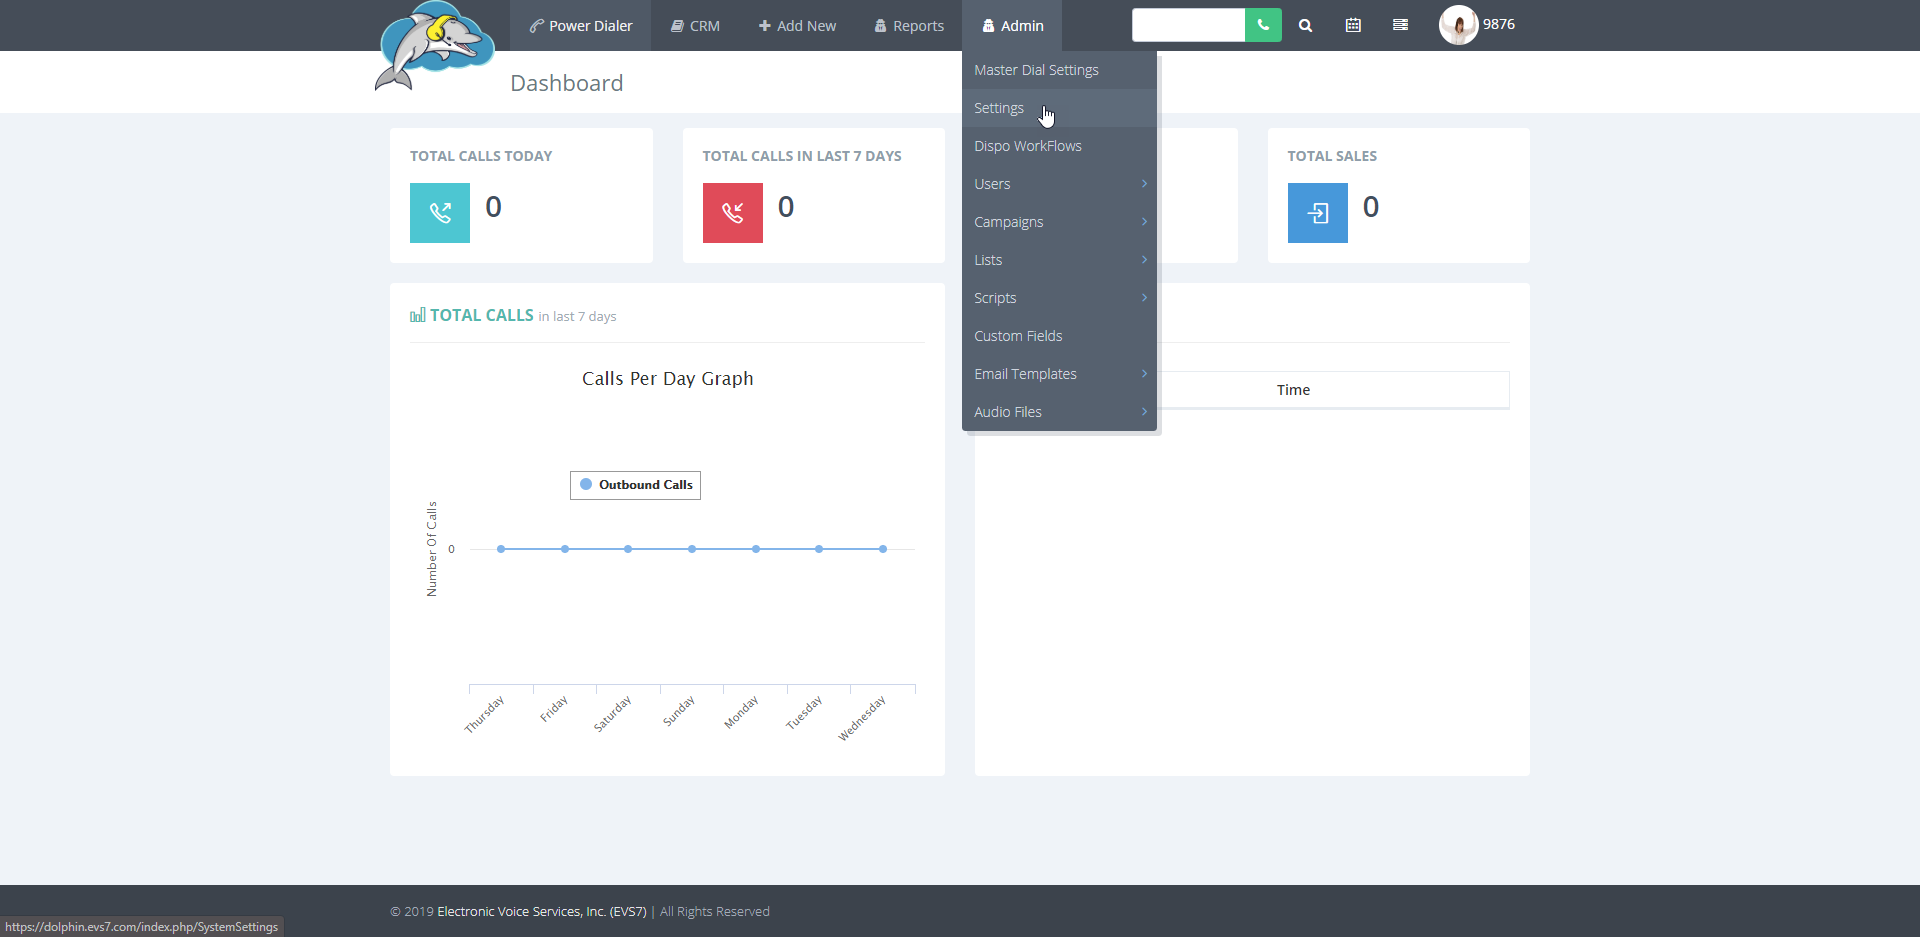Click the red incoming call icon

(733, 213)
